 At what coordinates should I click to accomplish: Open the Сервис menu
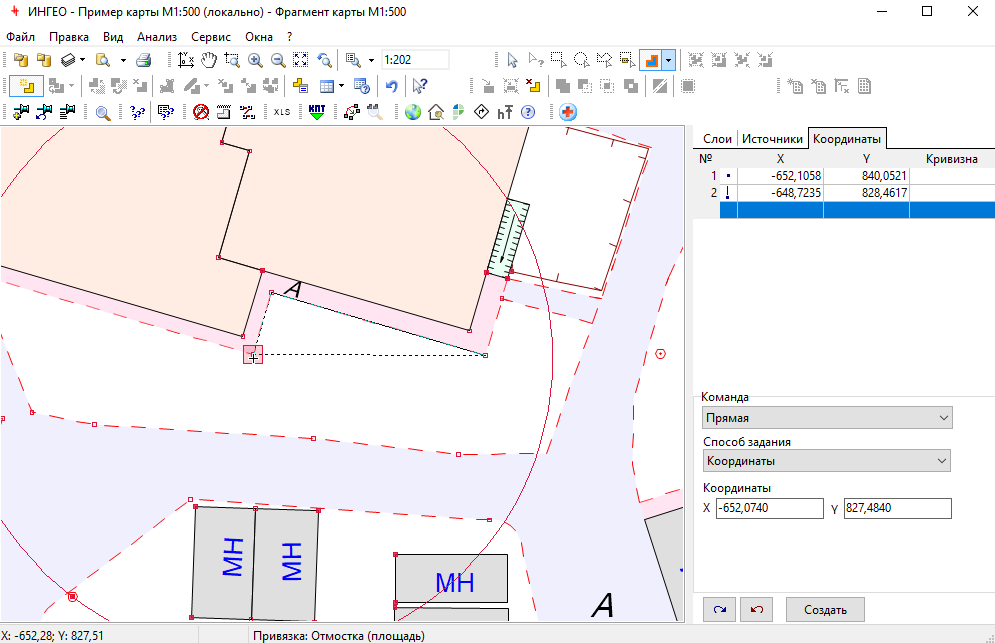tap(211, 37)
